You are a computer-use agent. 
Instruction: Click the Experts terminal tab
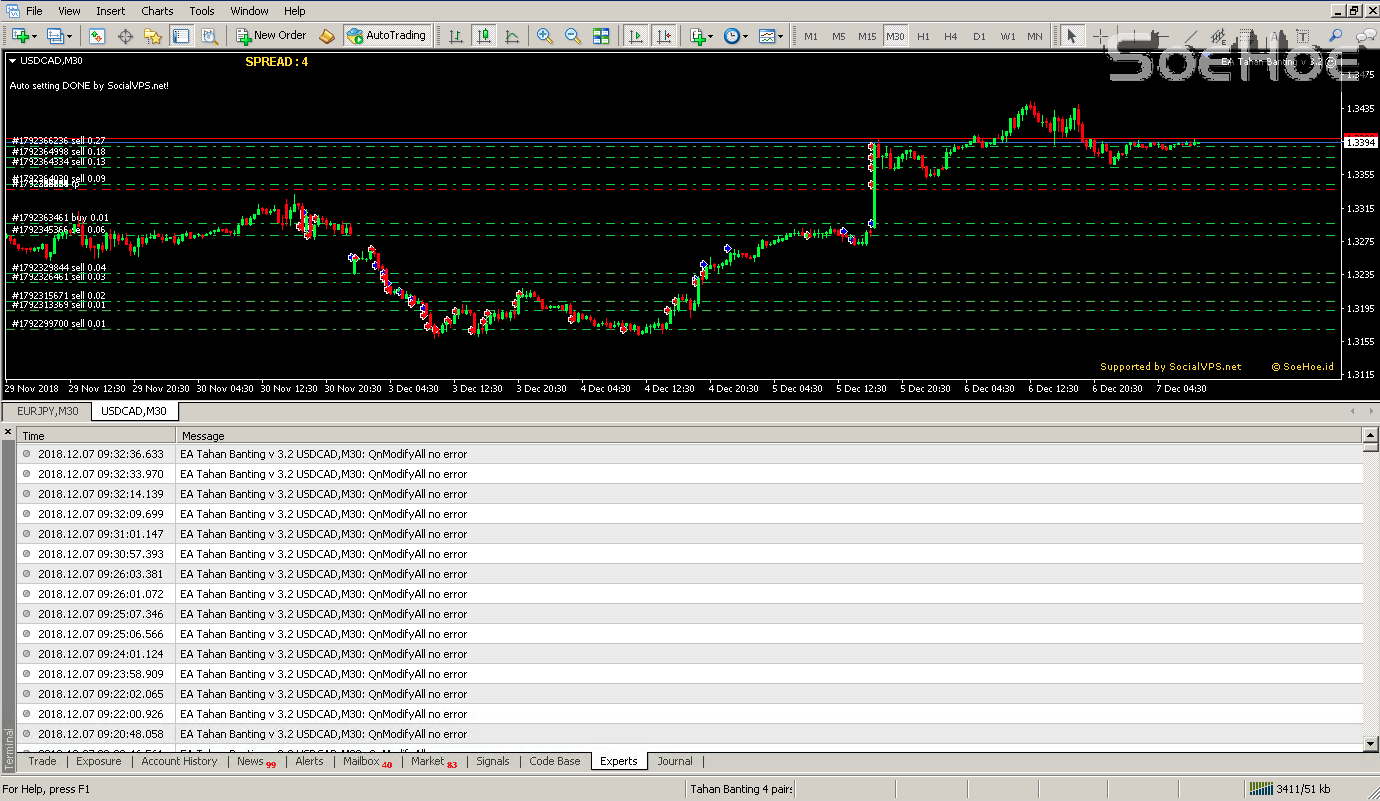pyautogui.click(x=618, y=761)
